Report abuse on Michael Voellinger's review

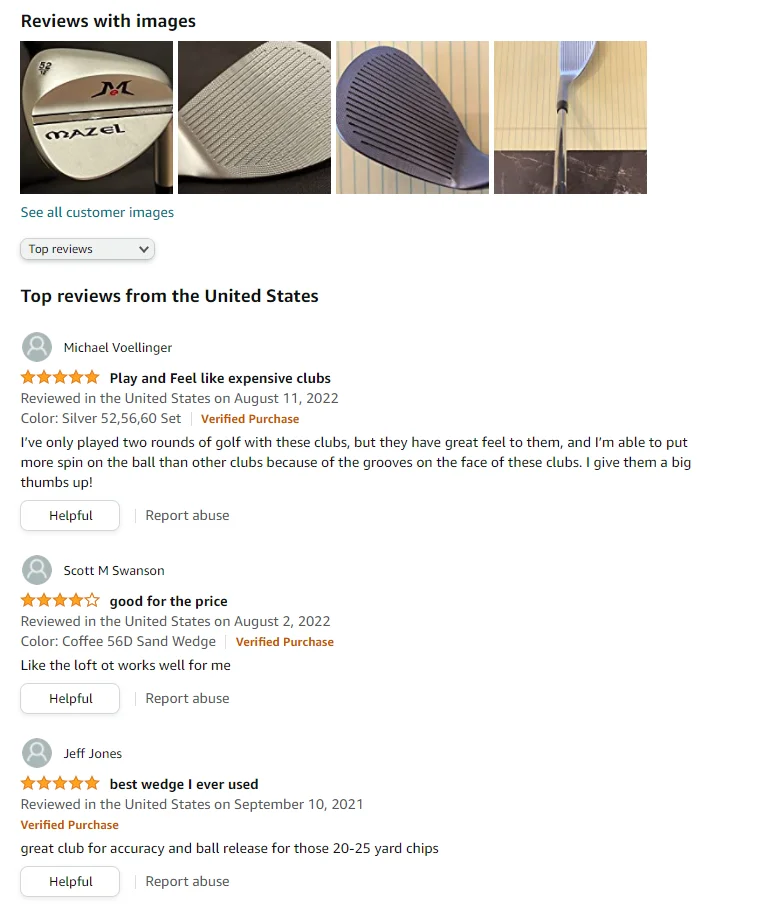187,516
